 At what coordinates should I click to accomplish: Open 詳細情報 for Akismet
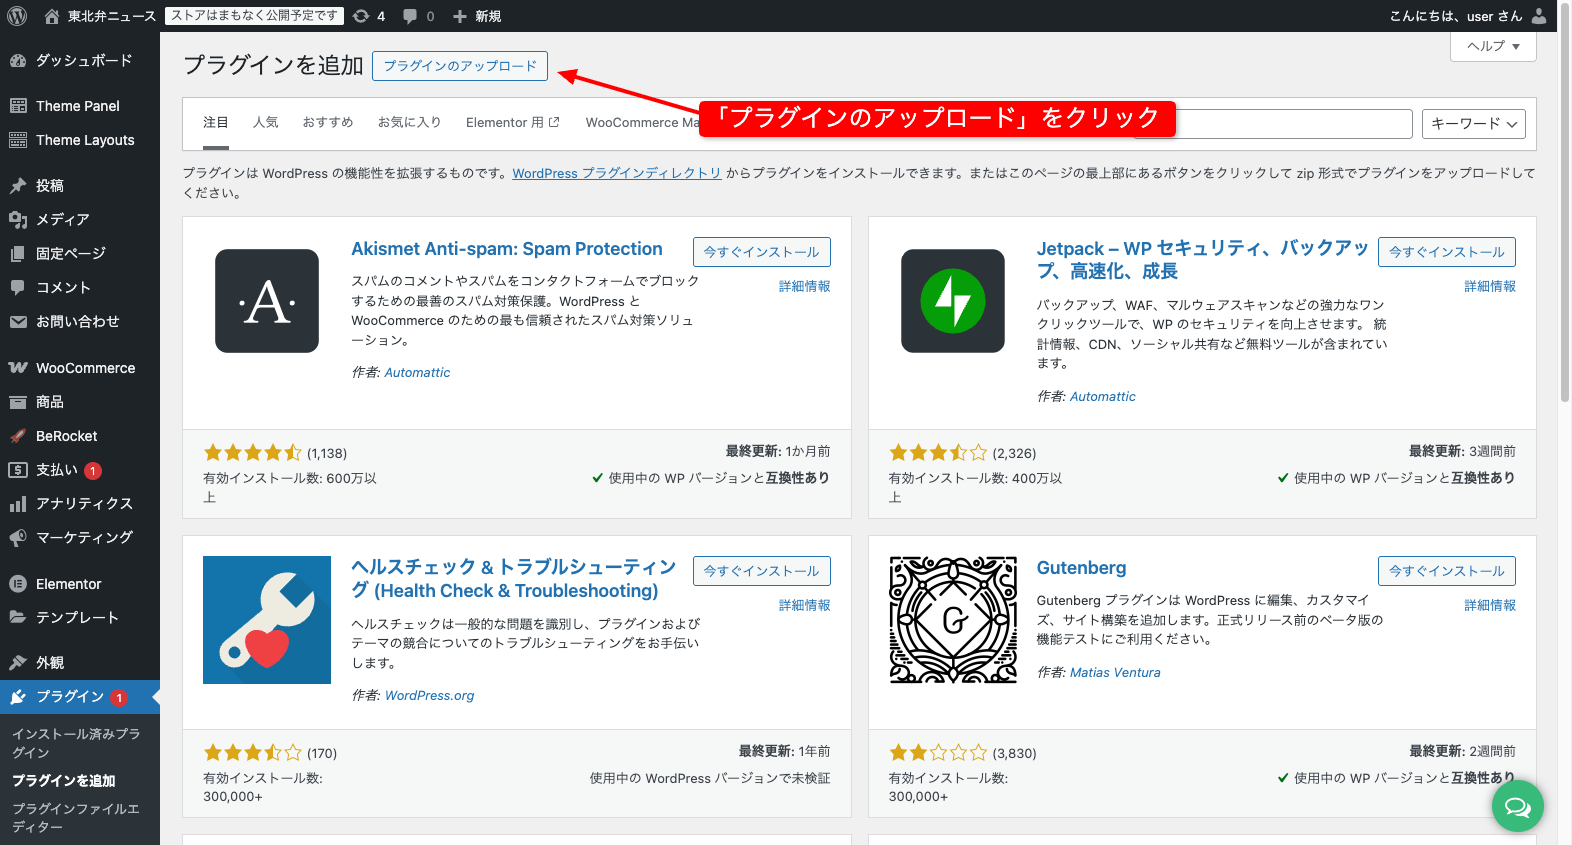click(805, 287)
